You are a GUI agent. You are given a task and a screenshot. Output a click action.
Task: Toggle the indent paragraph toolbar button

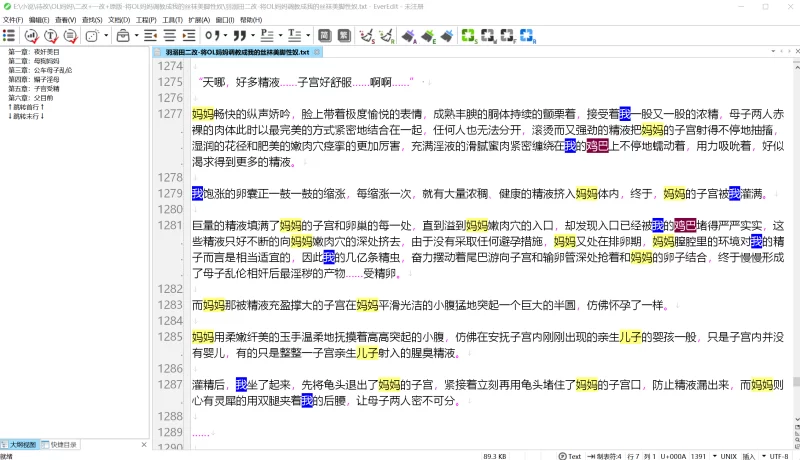189,35
